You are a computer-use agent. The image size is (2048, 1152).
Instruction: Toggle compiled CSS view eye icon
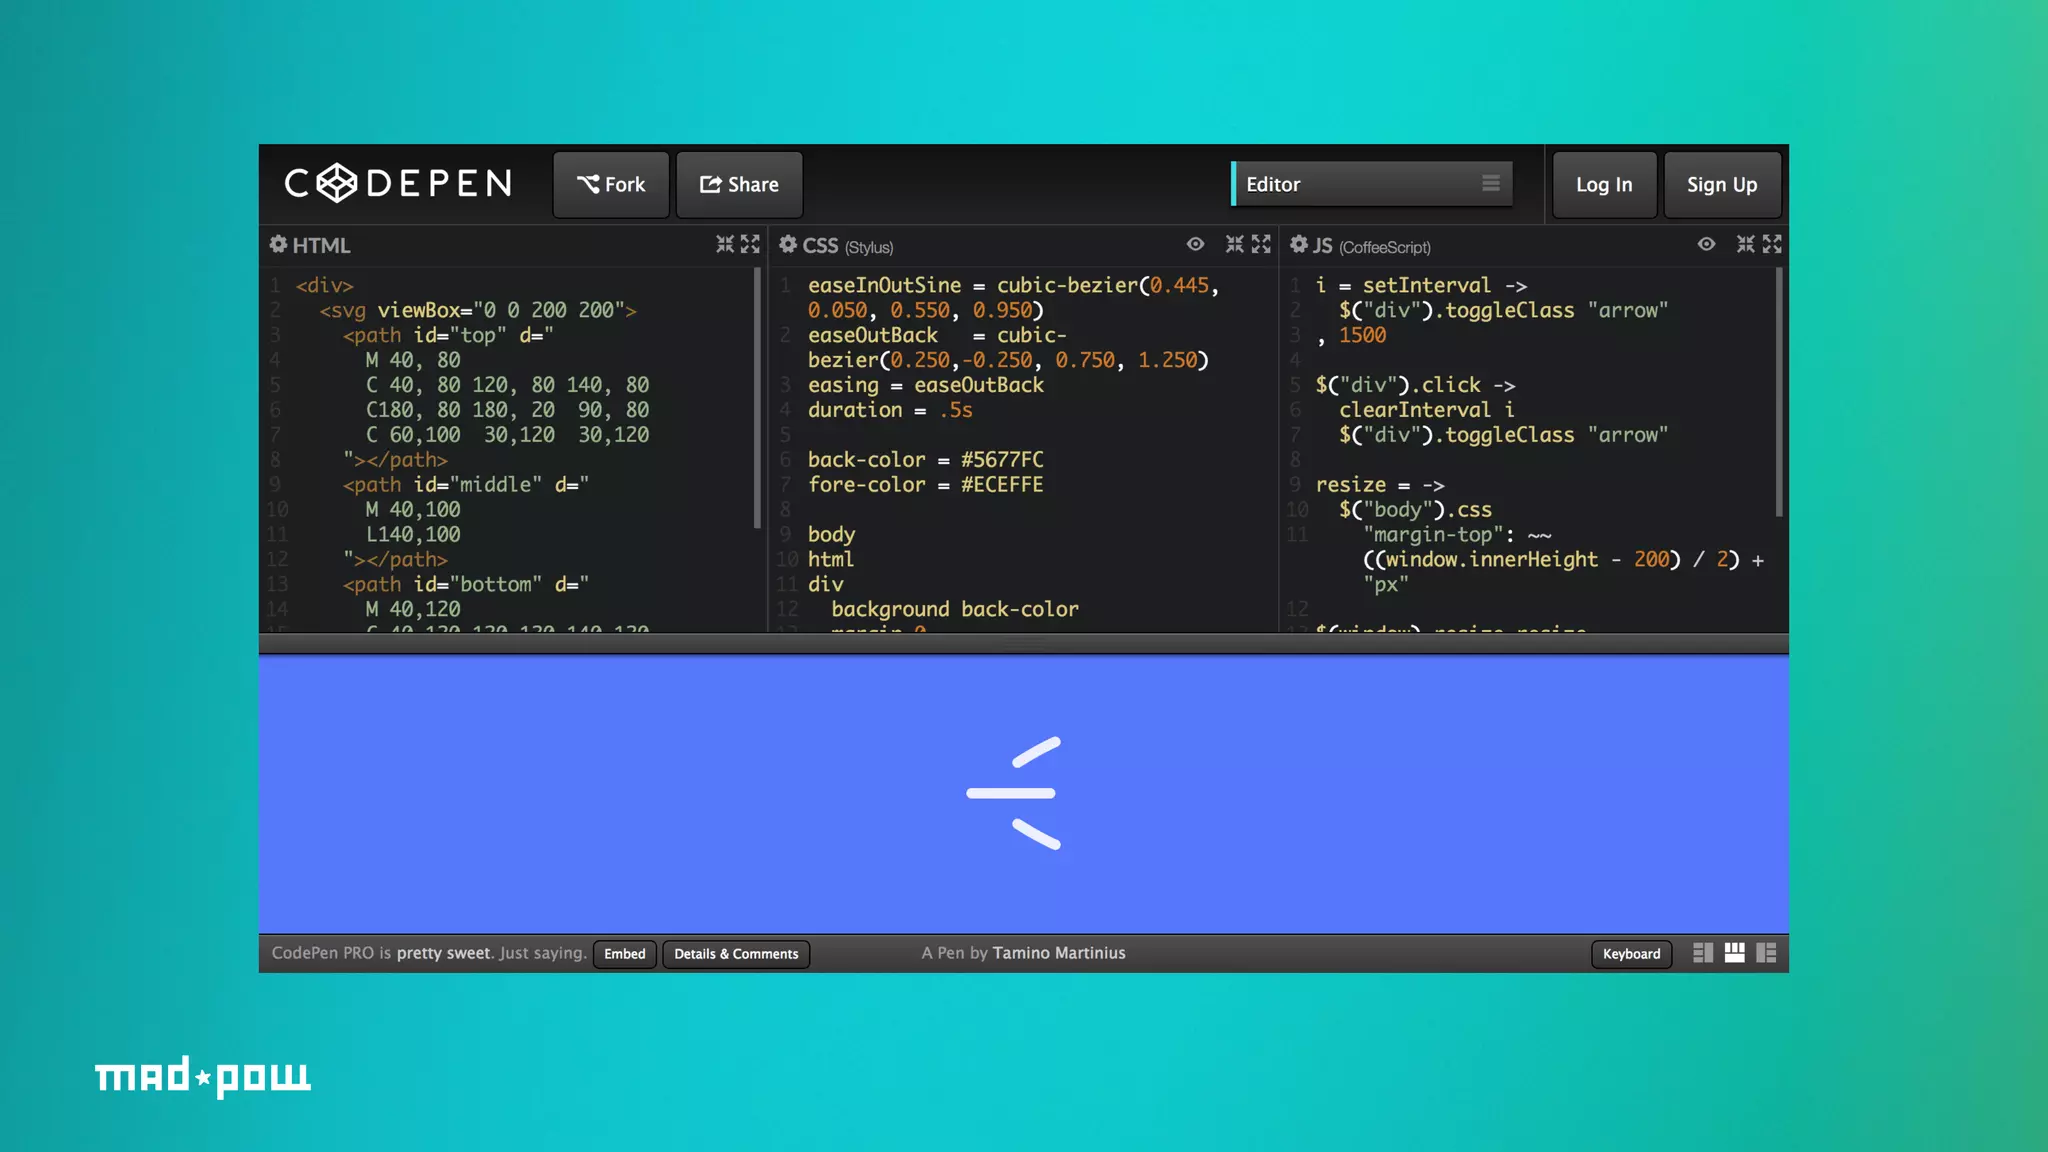point(1195,244)
